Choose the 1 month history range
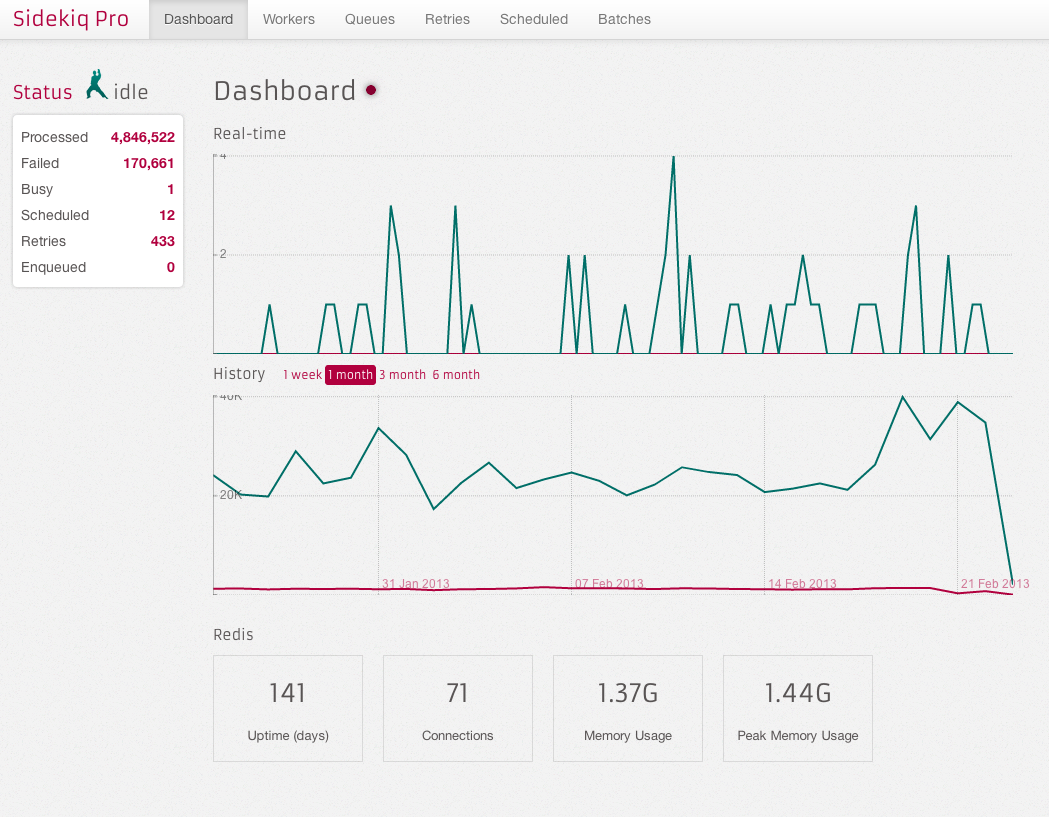Image resolution: width=1049 pixels, height=817 pixels. 350,375
